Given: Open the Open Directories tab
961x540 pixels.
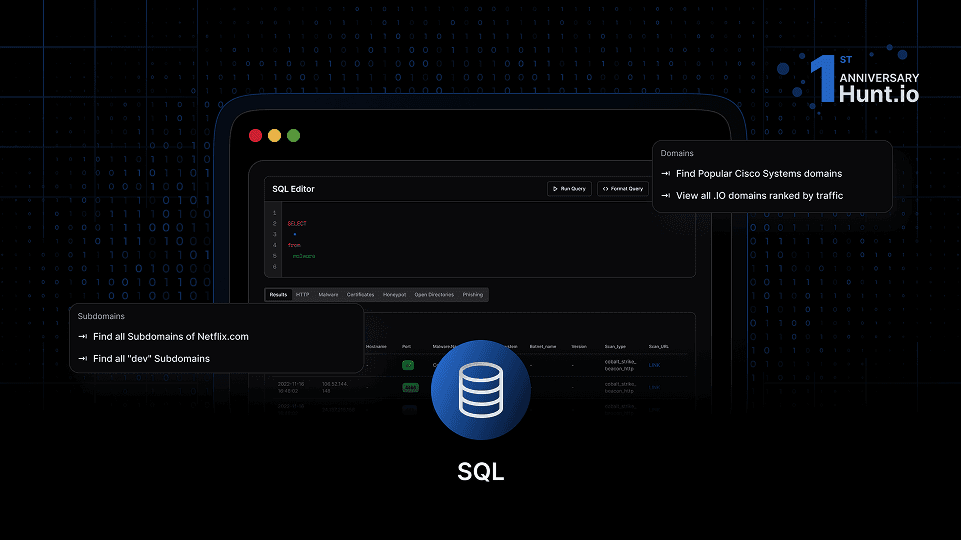Looking at the screenshot, I should [434, 295].
